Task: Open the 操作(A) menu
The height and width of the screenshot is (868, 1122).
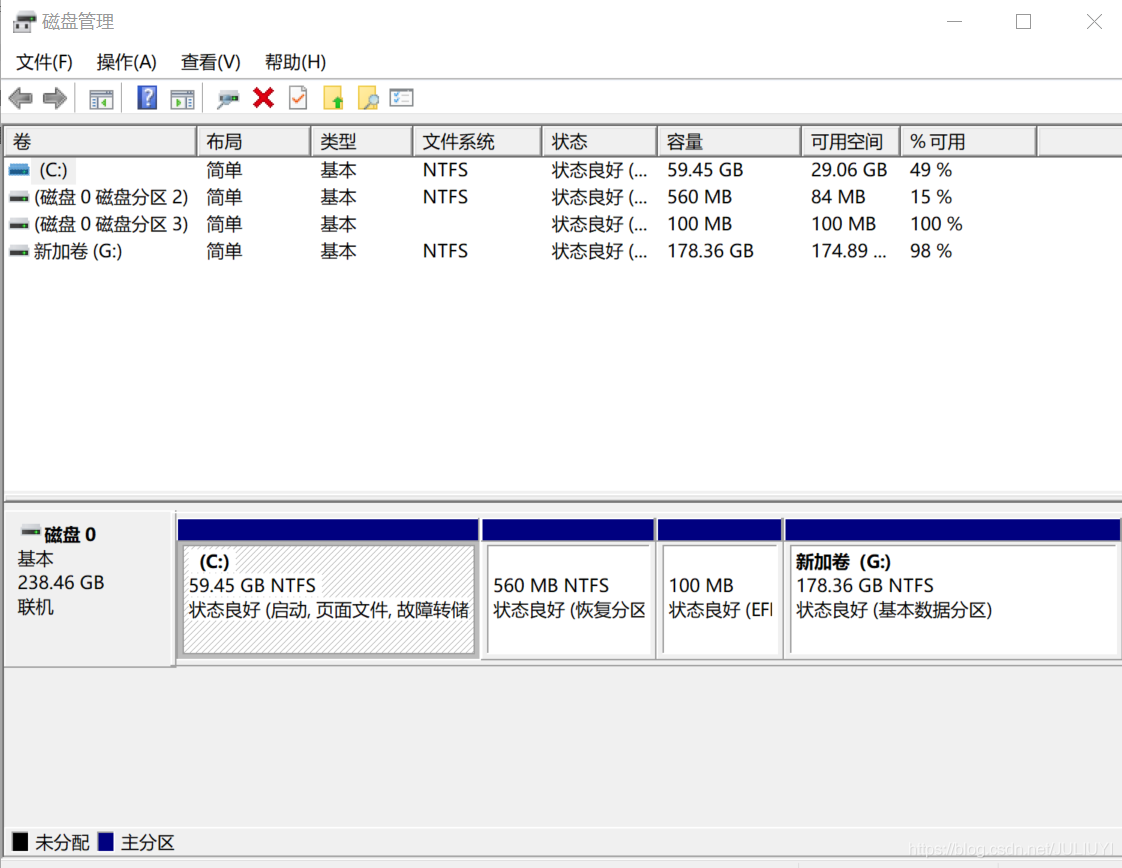Action: (127, 62)
